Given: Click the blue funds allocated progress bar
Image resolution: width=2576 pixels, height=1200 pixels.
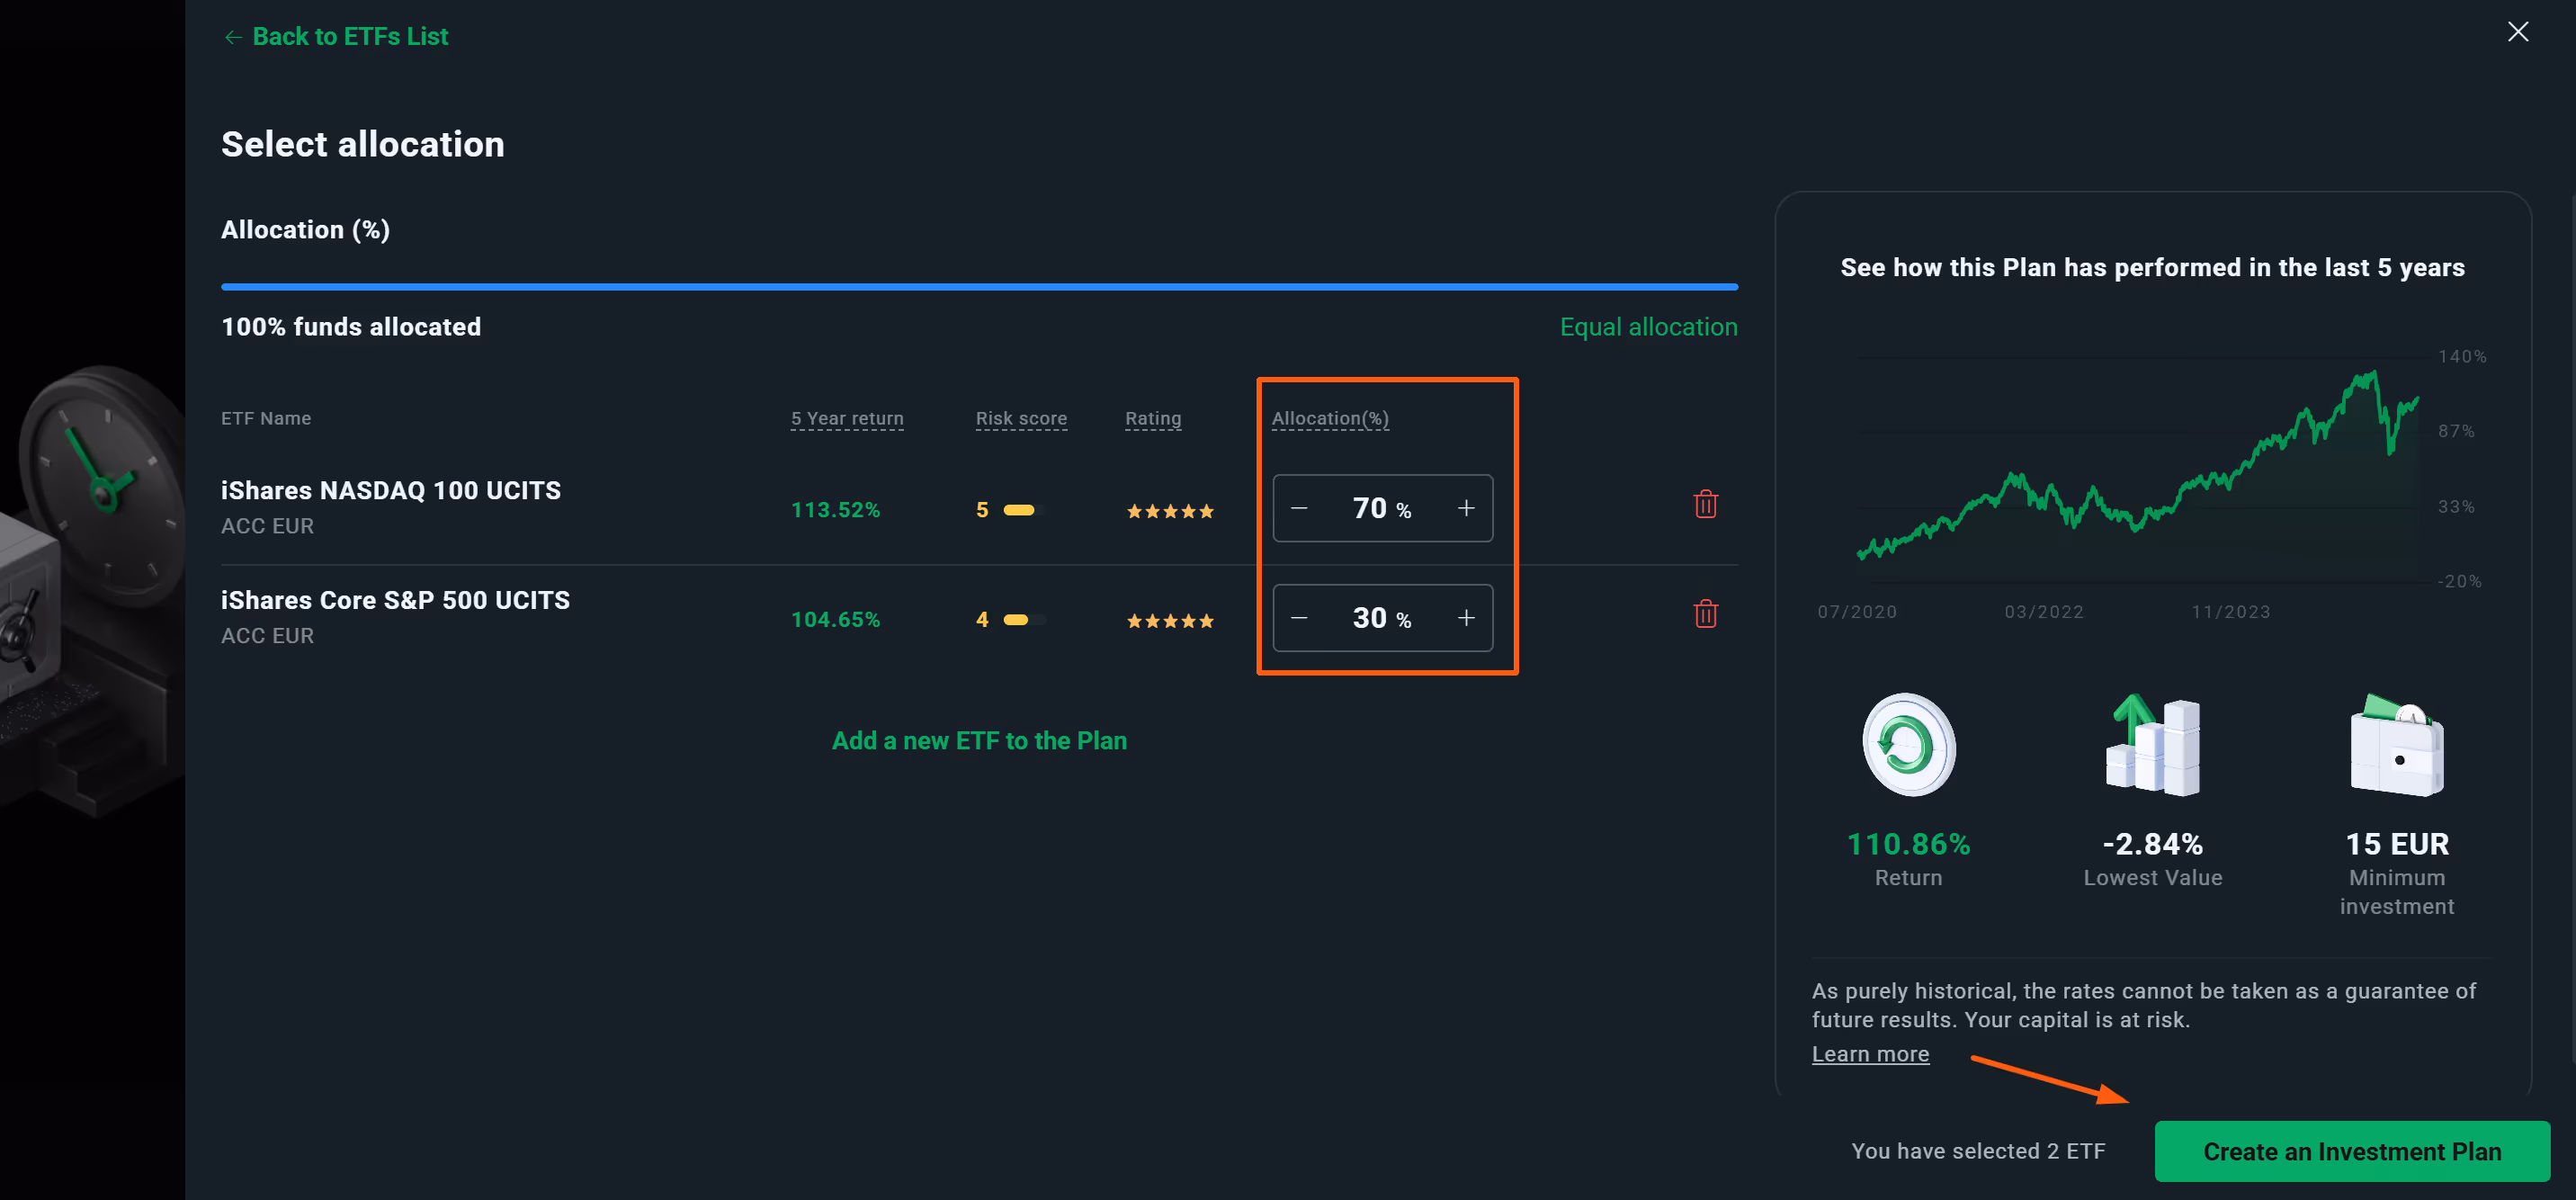Looking at the screenshot, I should click(x=979, y=287).
